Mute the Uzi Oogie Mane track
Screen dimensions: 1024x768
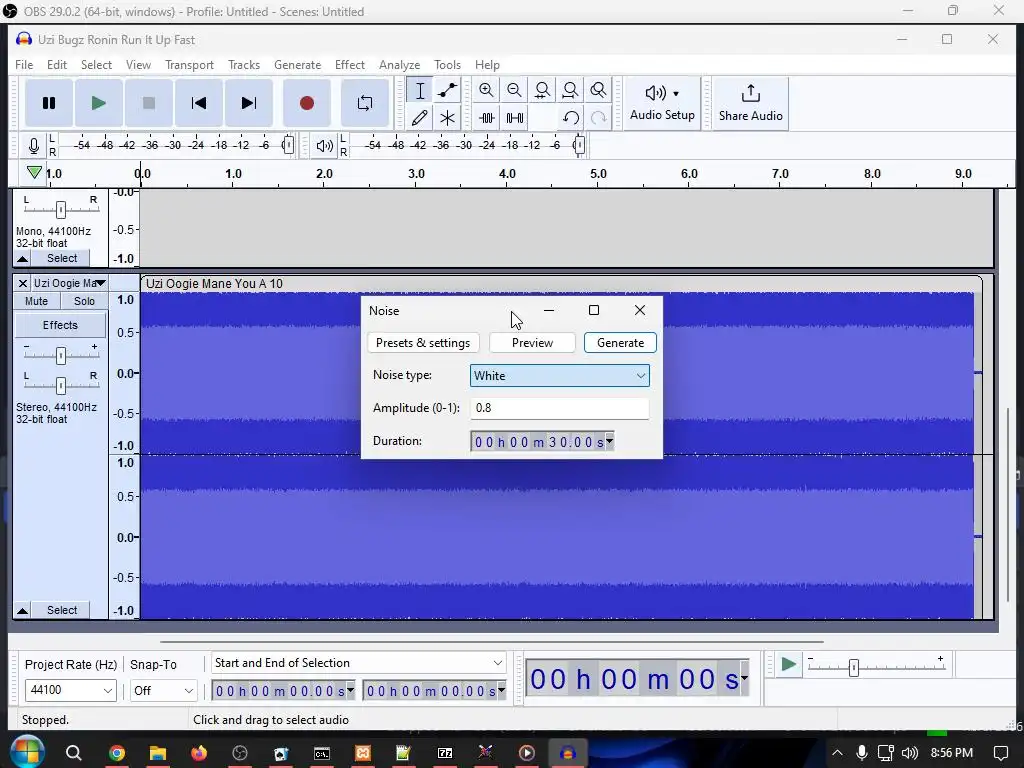pos(37,301)
